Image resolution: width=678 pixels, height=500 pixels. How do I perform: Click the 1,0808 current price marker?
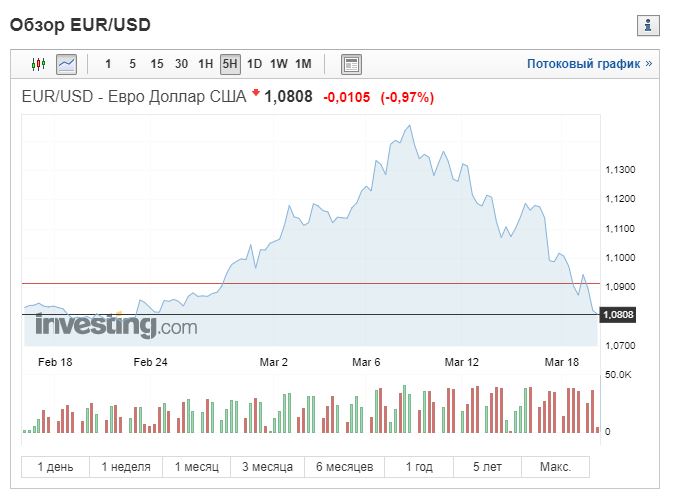pyautogui.click(x=618, y=314)
